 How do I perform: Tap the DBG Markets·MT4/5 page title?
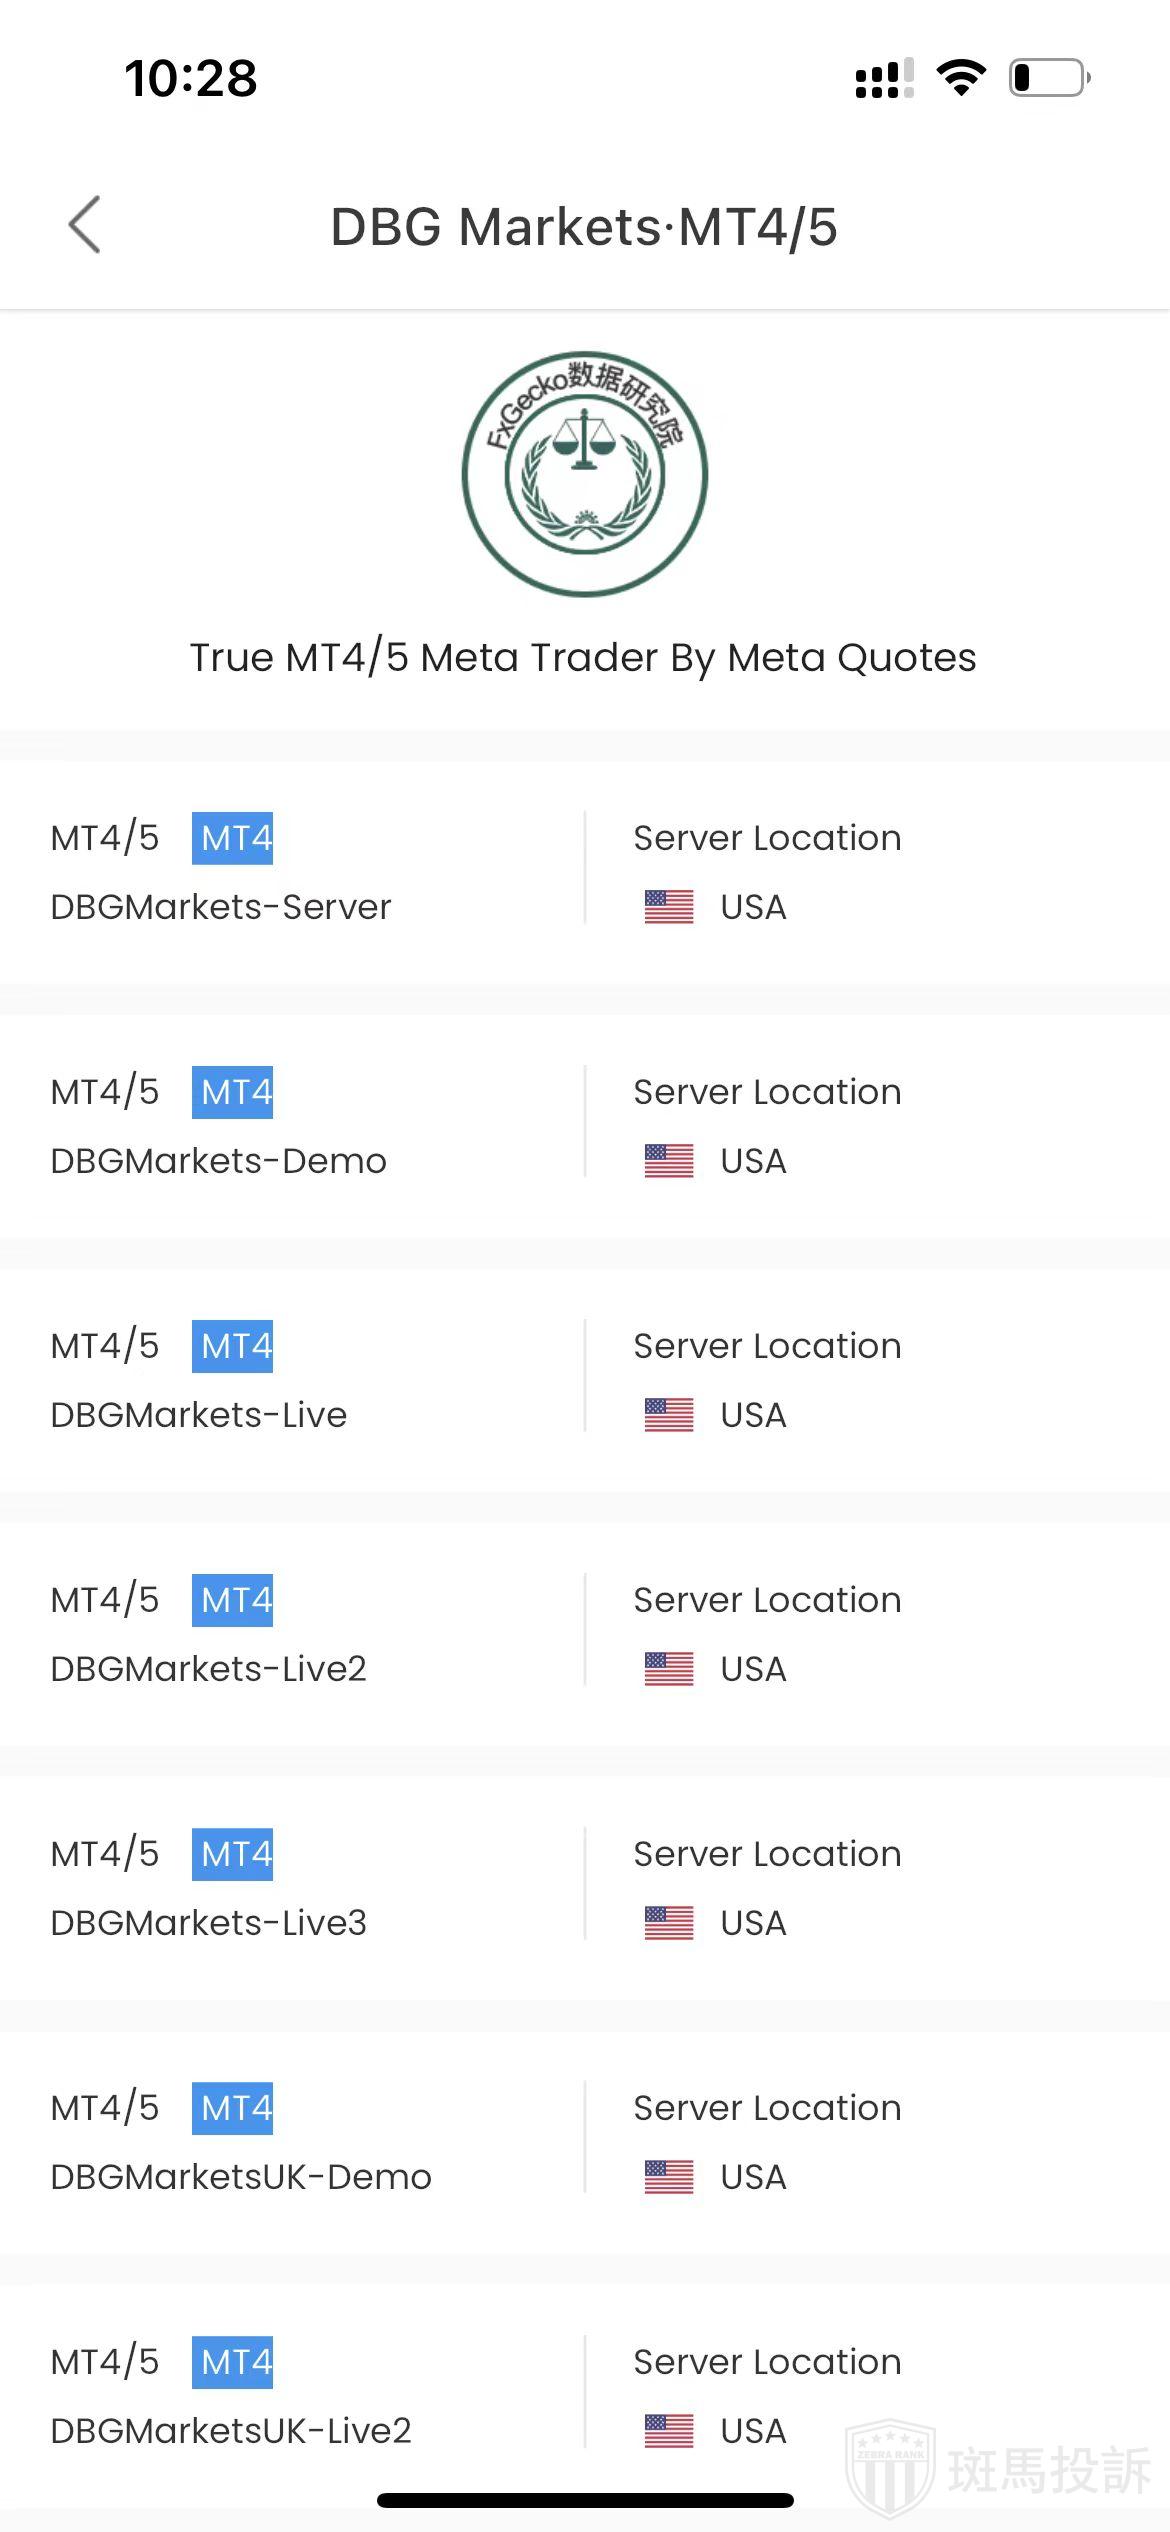tap(584, 227)
